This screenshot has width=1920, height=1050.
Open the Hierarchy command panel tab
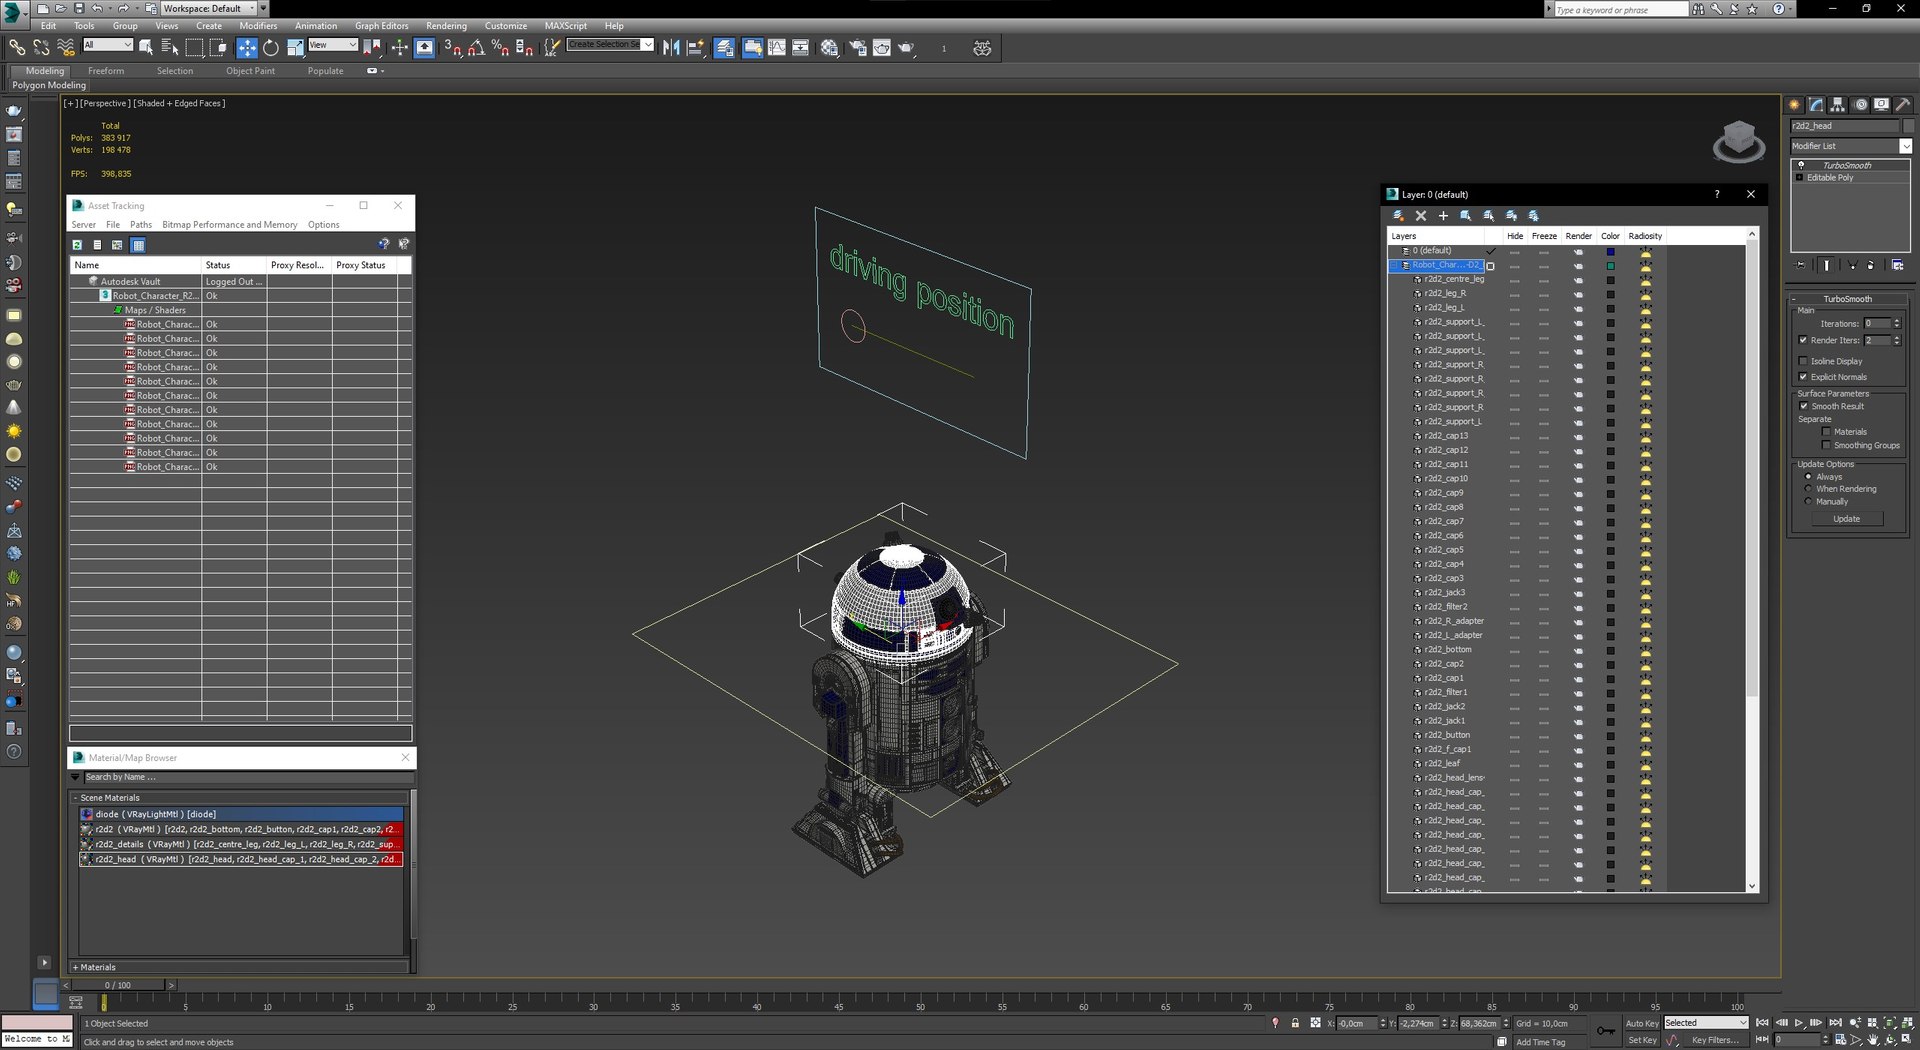[1838, 105]
